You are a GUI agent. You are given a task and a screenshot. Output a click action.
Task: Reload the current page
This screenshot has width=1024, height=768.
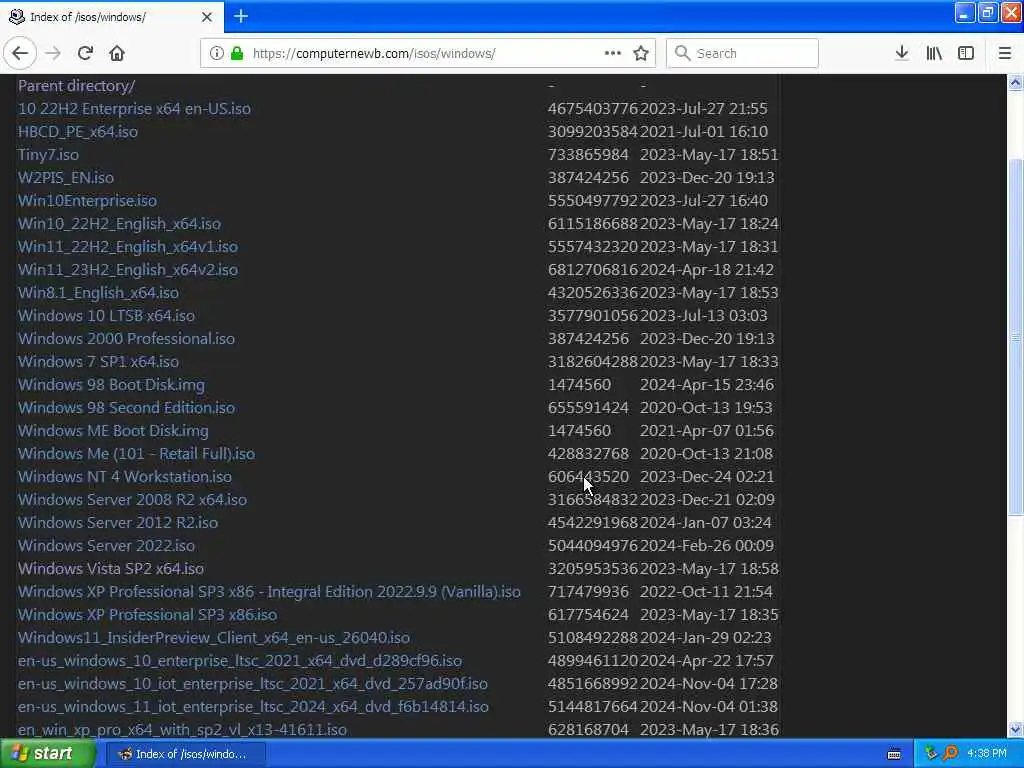click(x=85, y=54)
